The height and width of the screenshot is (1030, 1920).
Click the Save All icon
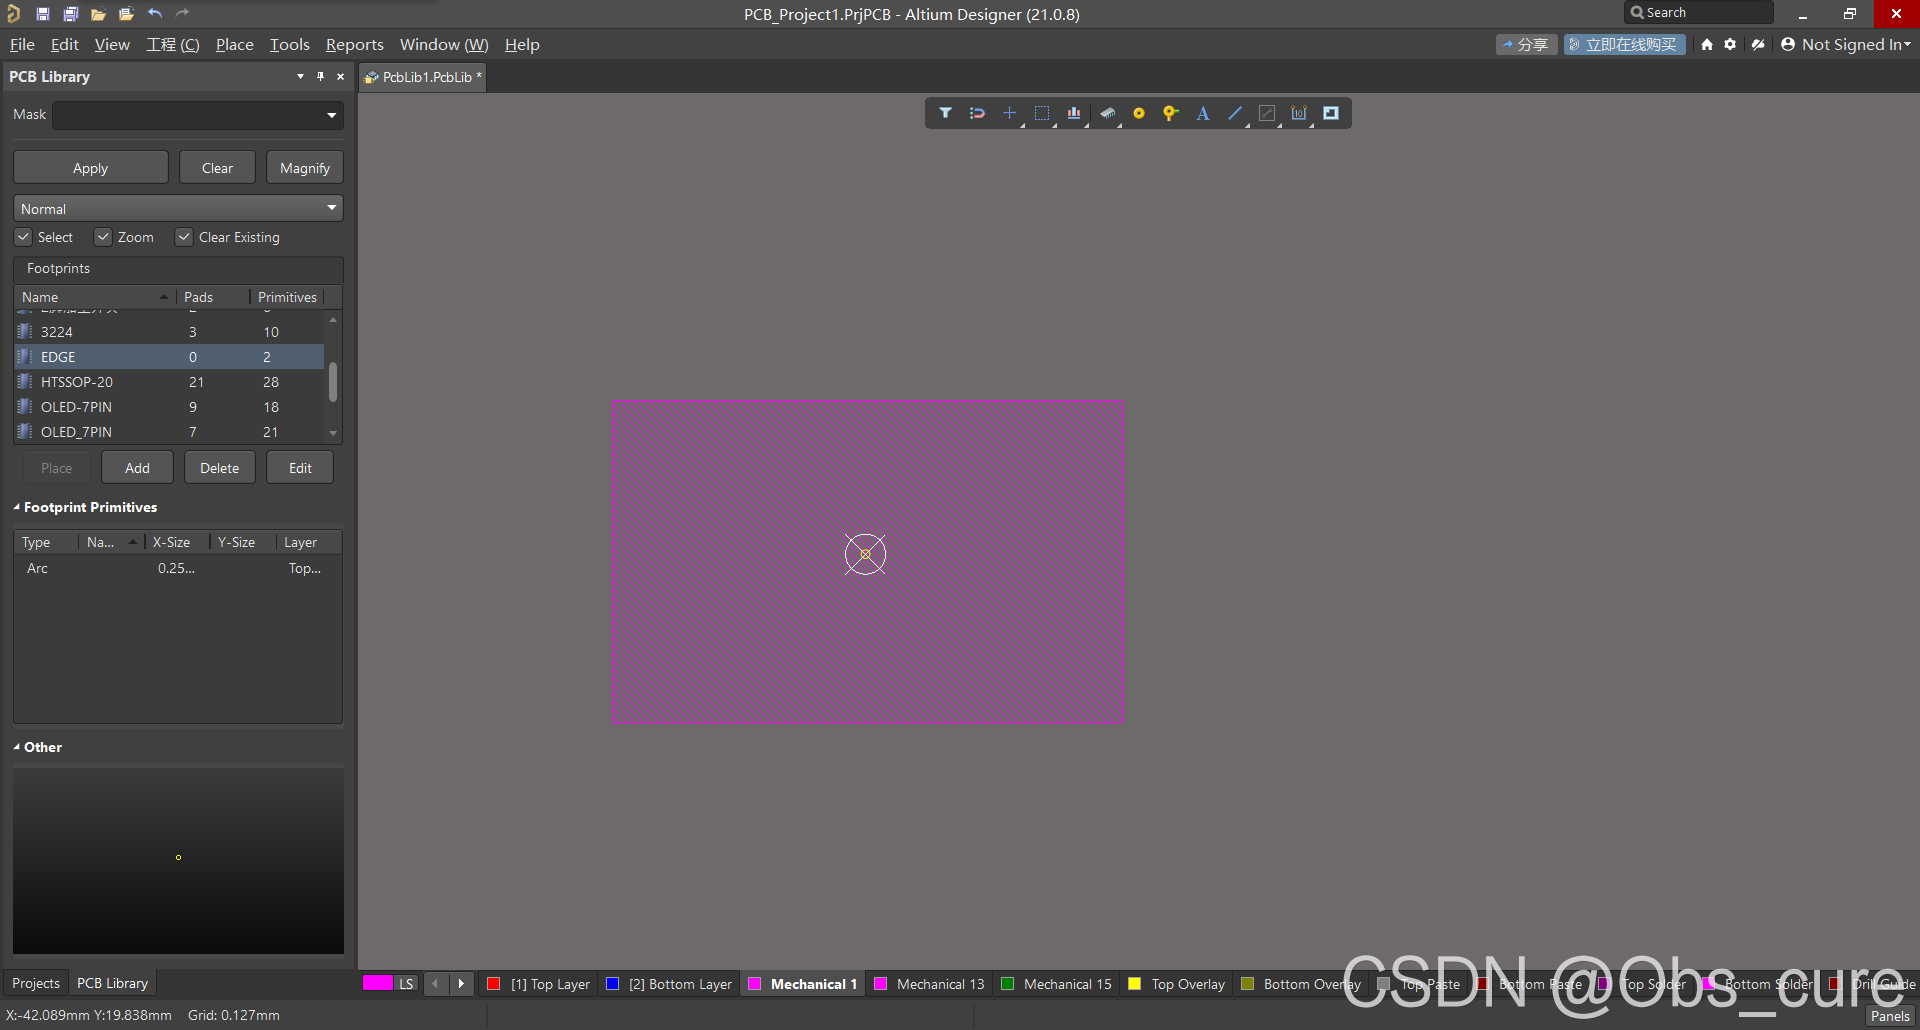pyautogui.click(x=70, y=13)
